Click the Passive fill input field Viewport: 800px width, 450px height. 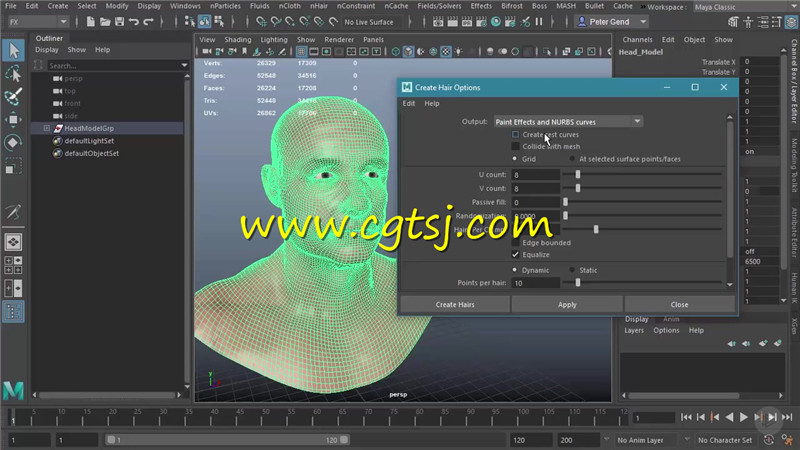coord(535,203)
